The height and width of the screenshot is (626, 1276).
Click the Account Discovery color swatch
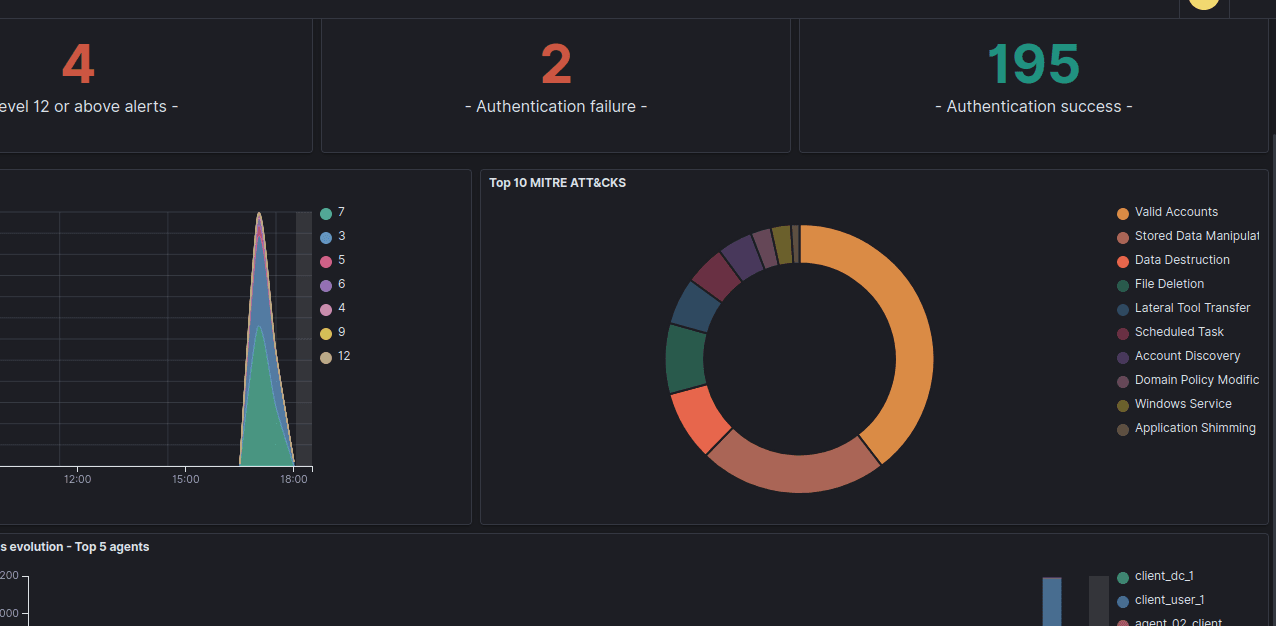(x=1122, y=356)
